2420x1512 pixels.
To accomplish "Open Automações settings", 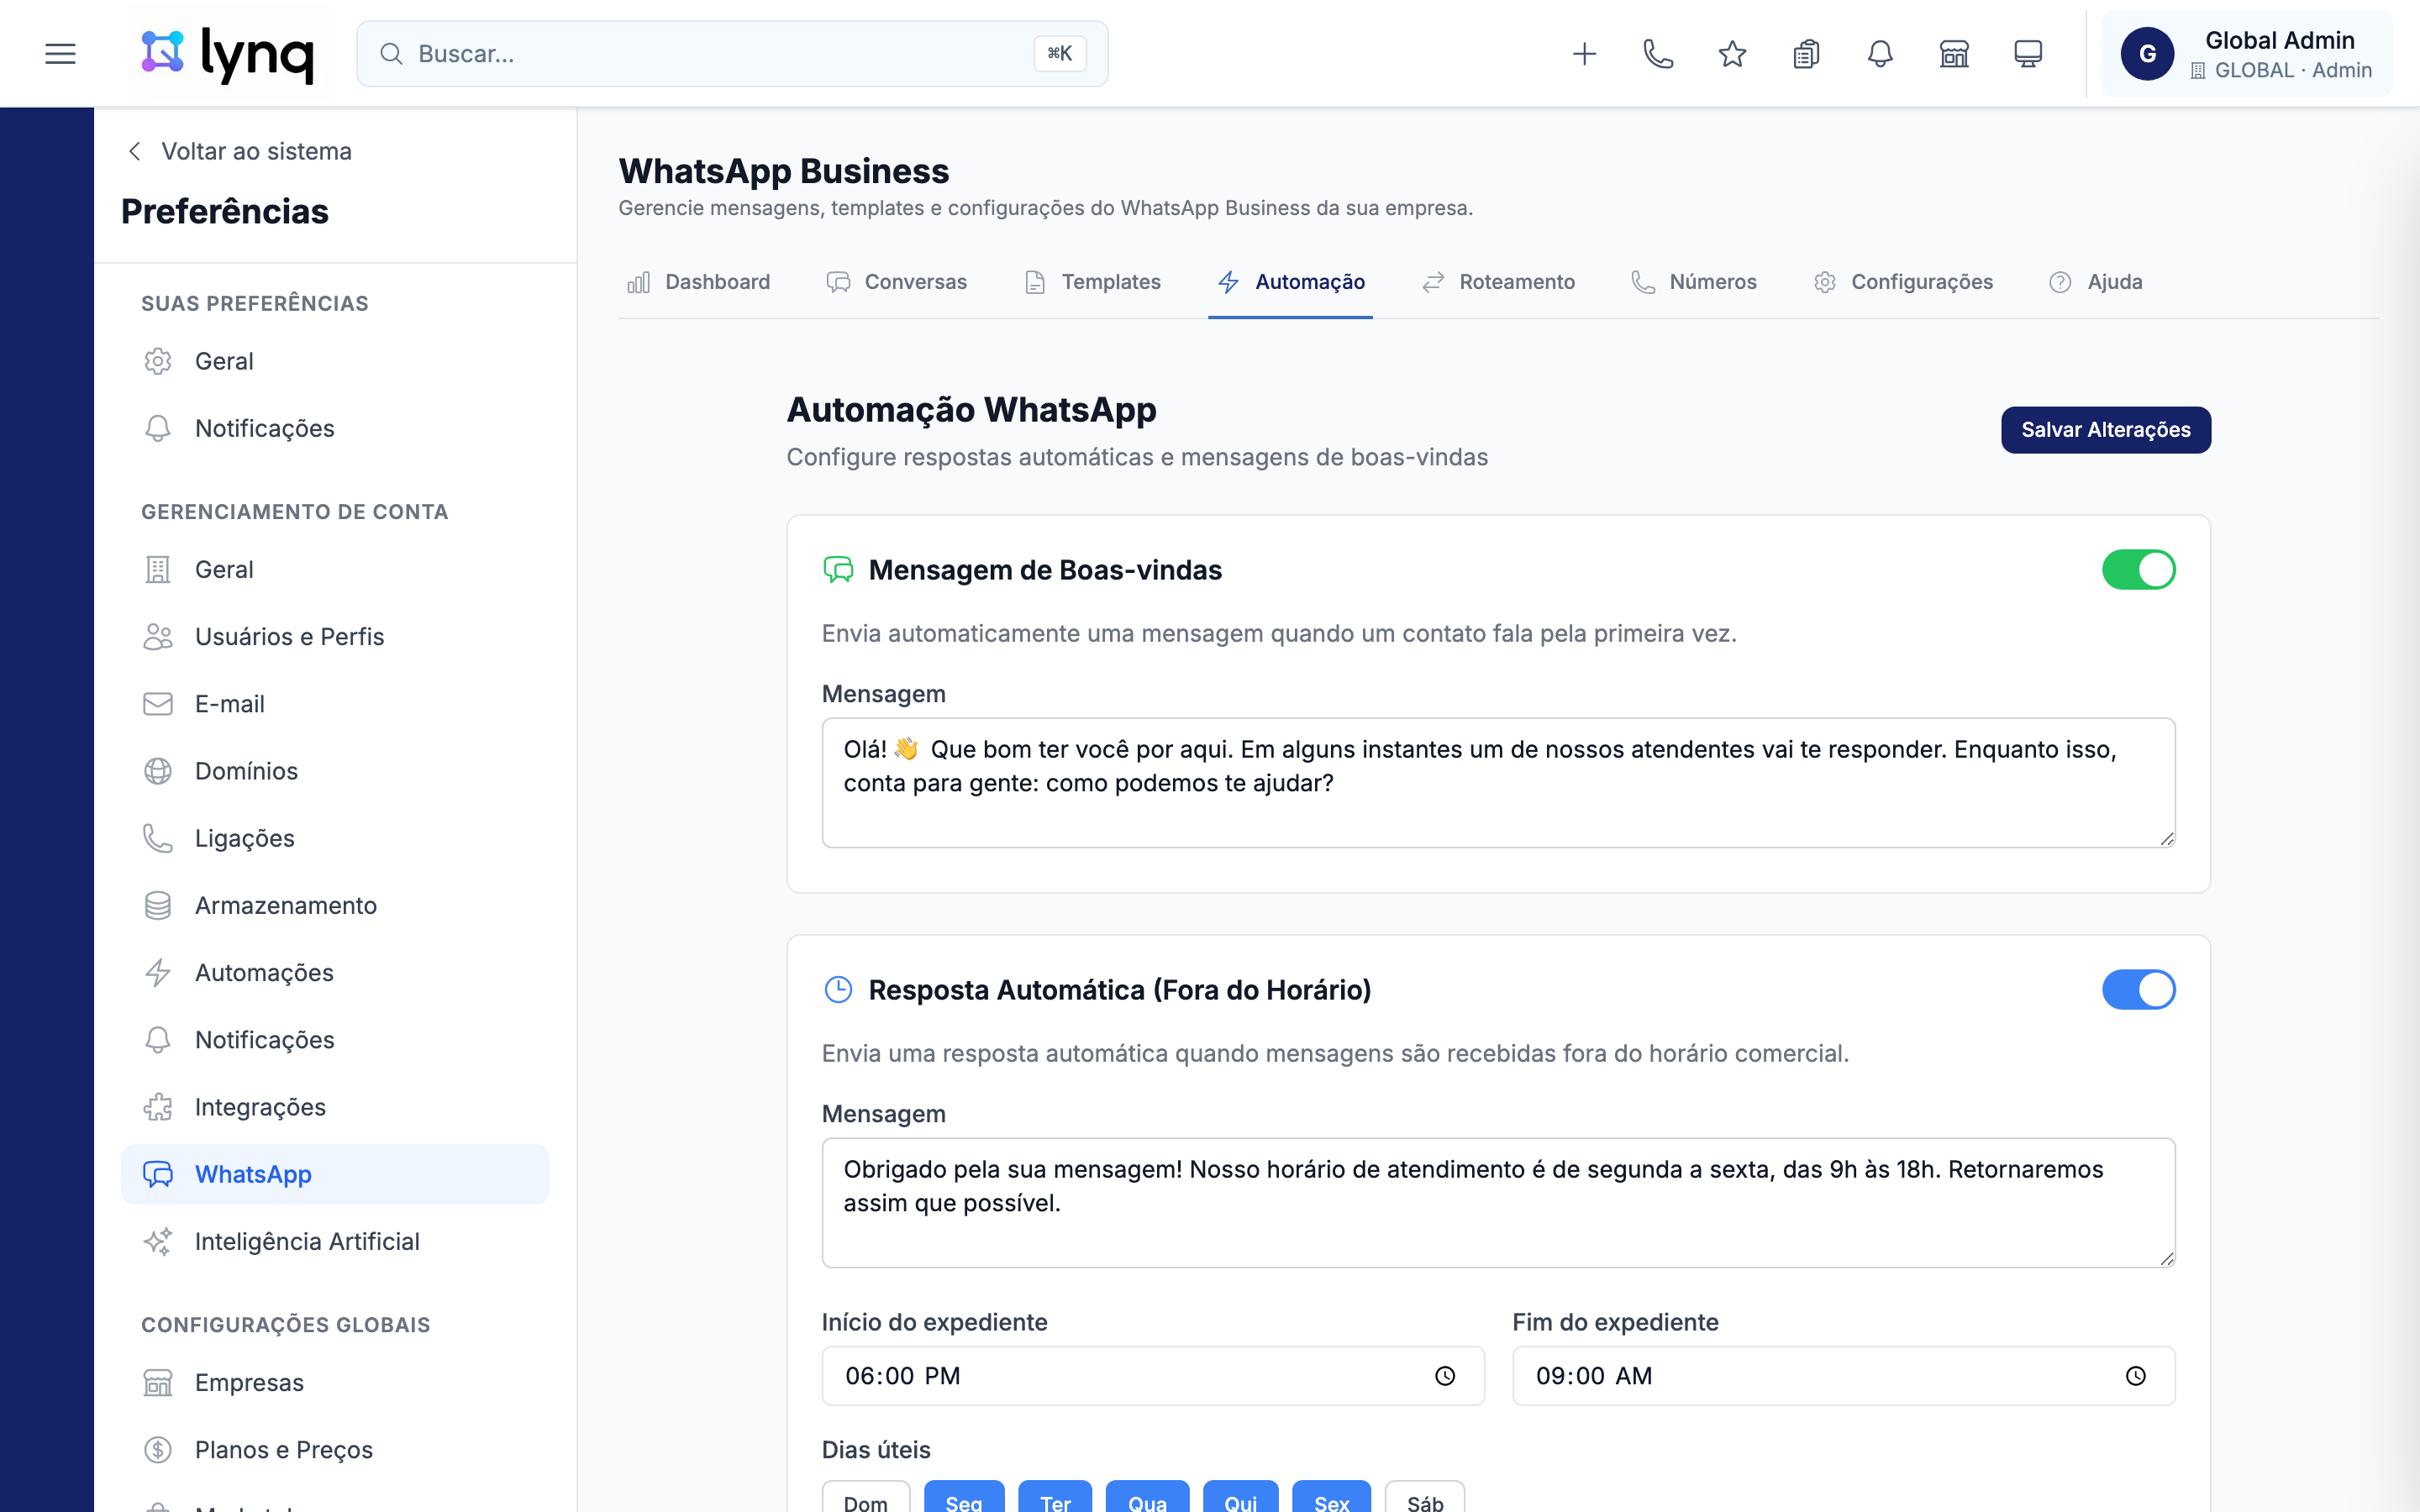I will tap(335, 972).
